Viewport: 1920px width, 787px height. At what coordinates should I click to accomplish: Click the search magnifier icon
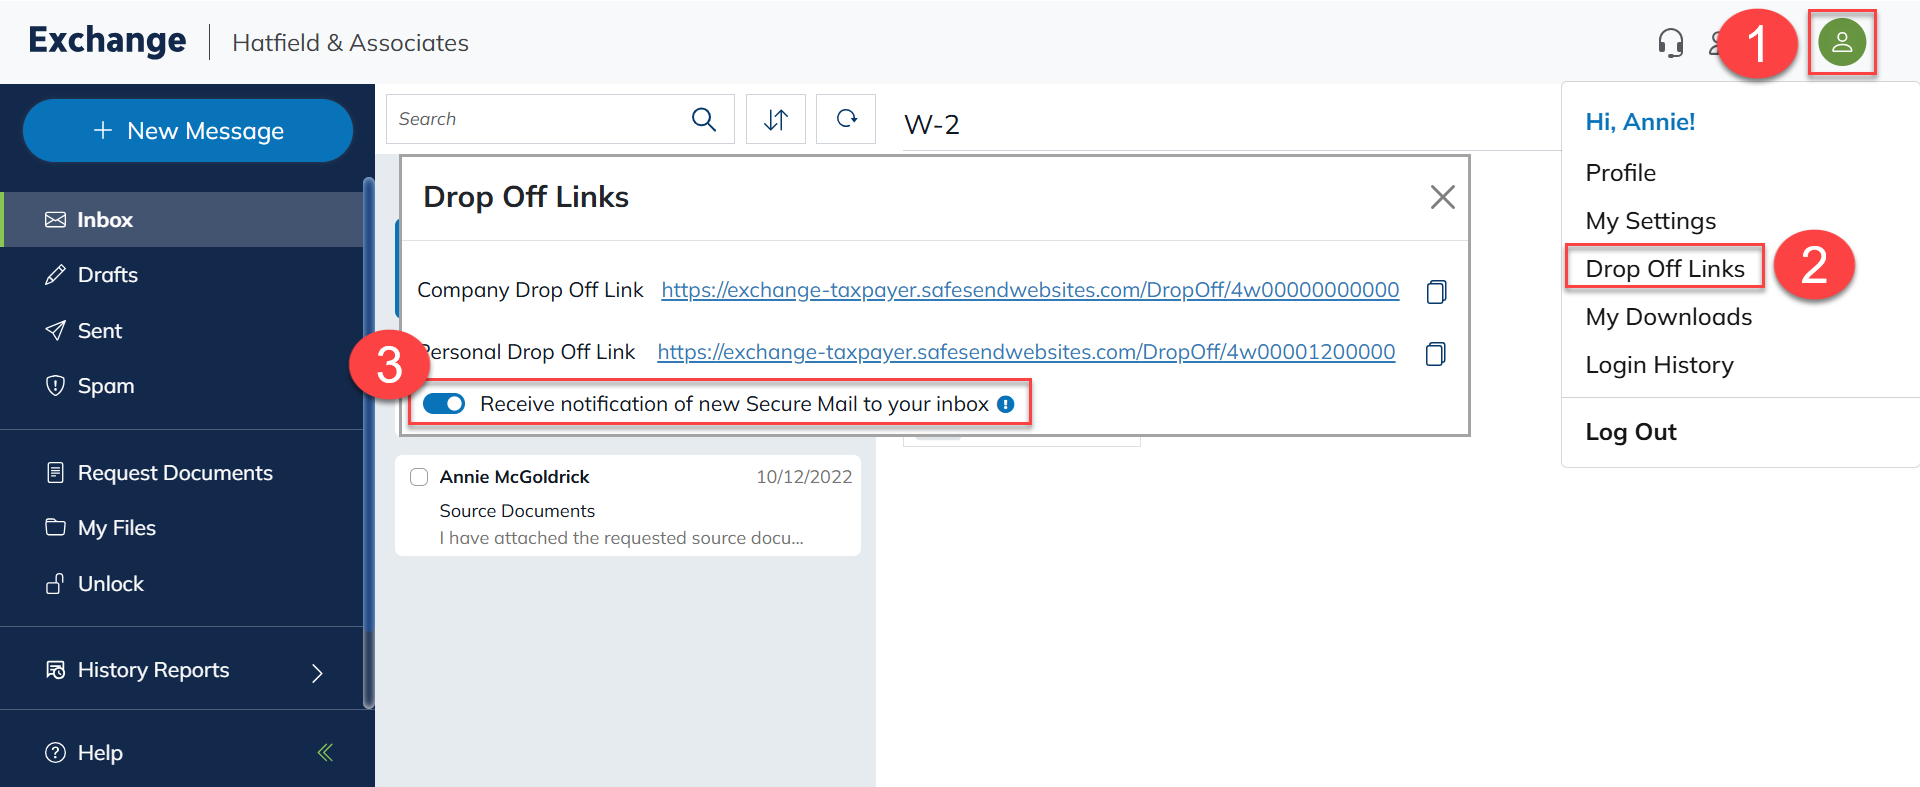pos(704,120)
